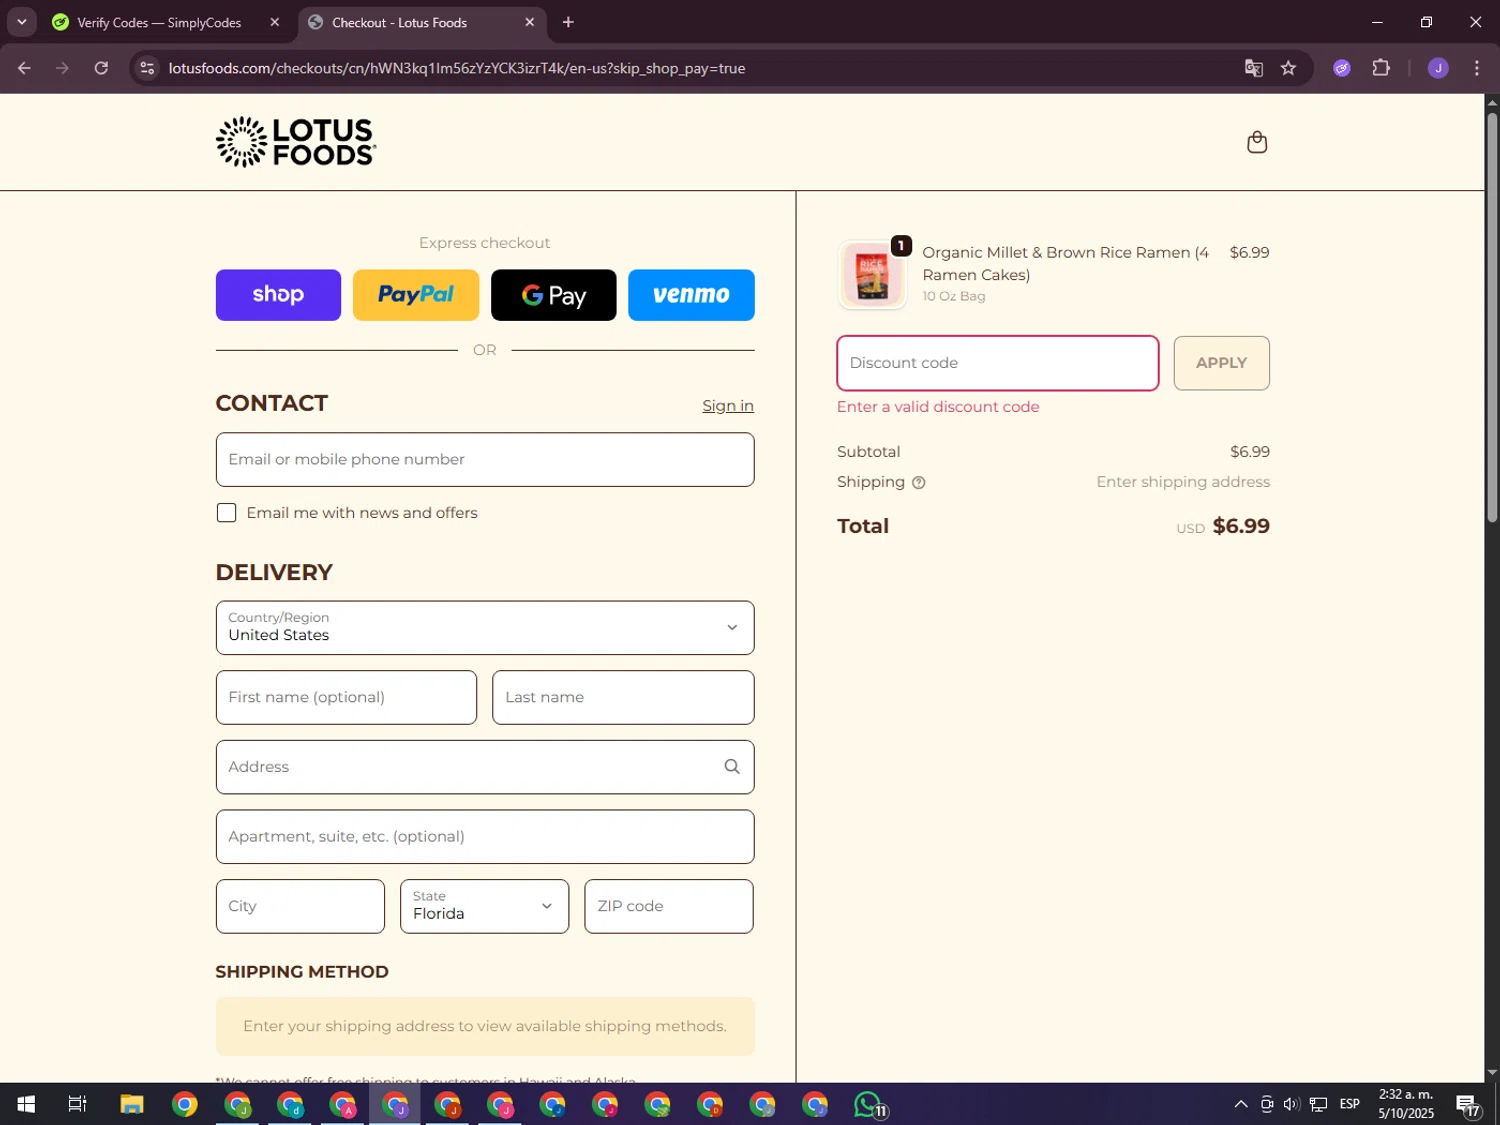Open a new browser tab
The width and height of the screenshot is (1500, 1125).
[568, 22]
